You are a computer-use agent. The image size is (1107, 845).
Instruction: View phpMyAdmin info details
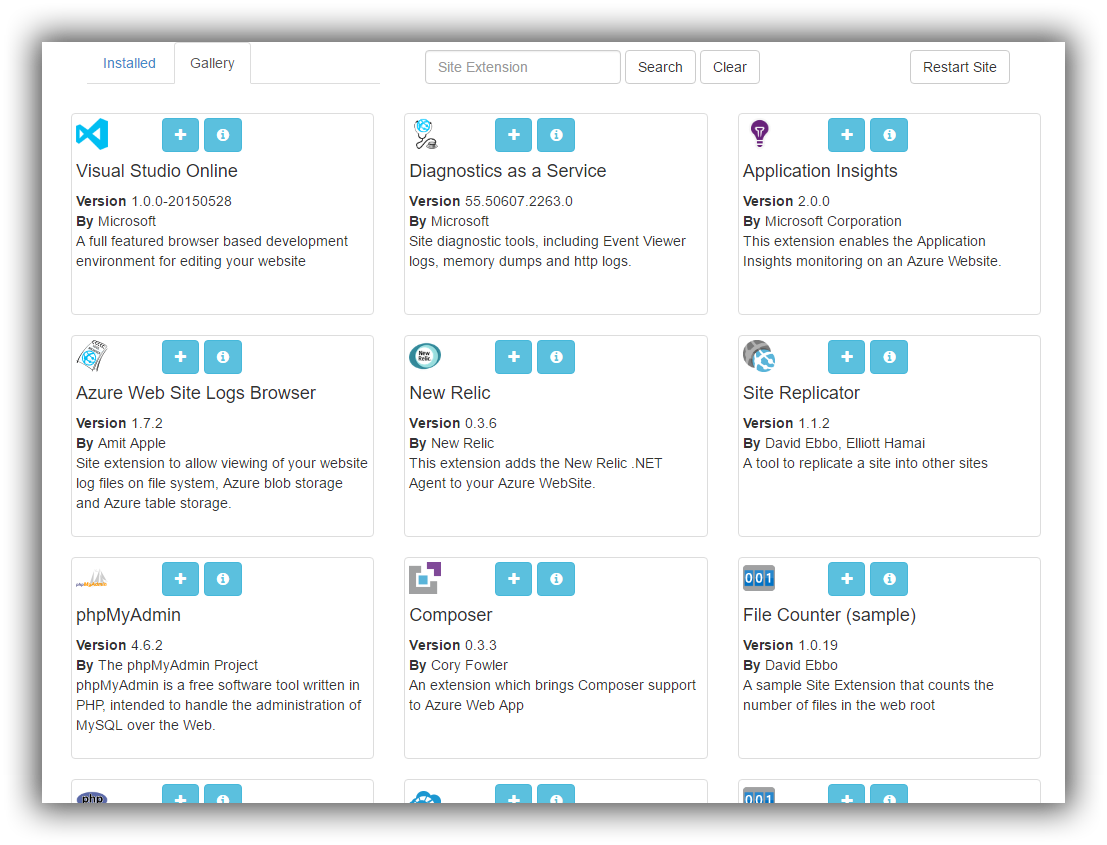tap(223, 579)
